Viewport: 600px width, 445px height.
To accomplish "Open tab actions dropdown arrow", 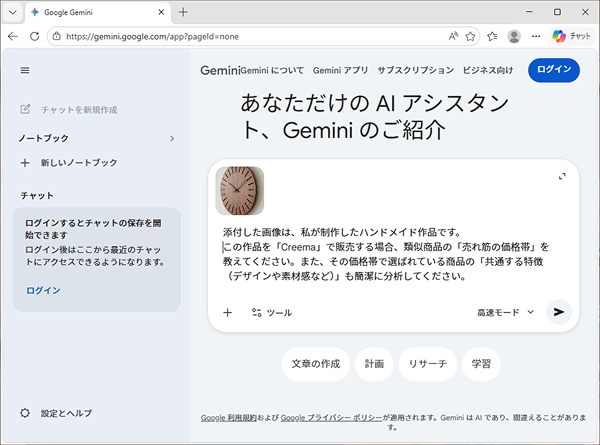I will click(x=13, y=12).
